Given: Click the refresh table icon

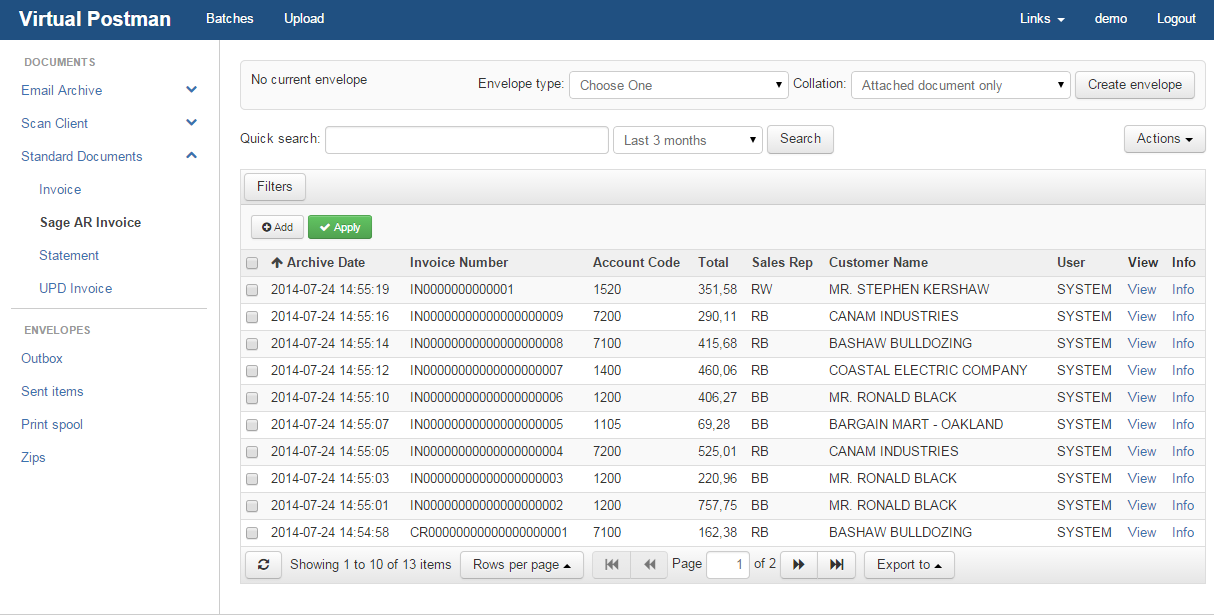Looking at the screenshot, I should [263, 565].
